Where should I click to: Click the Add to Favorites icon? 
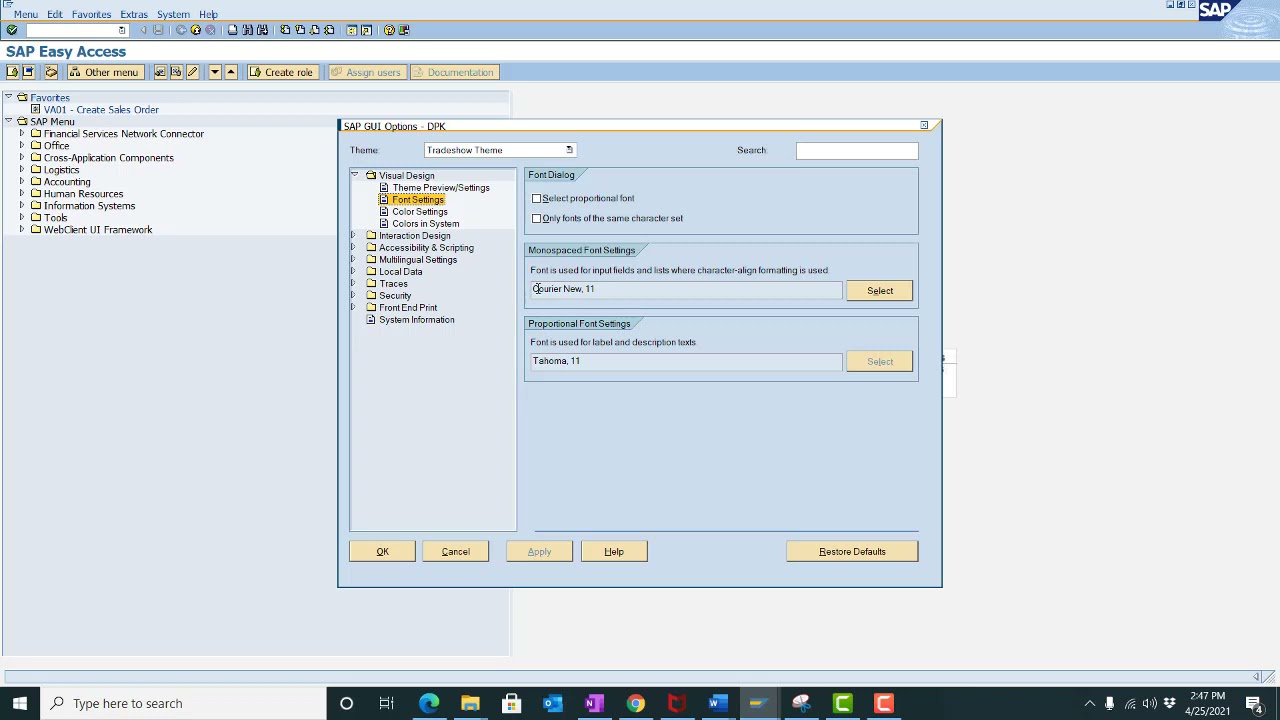(160, 72)
